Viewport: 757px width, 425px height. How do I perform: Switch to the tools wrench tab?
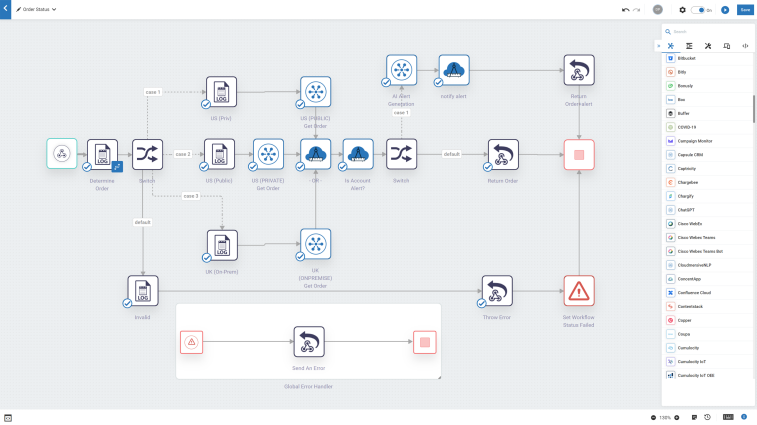coord(708,46)
